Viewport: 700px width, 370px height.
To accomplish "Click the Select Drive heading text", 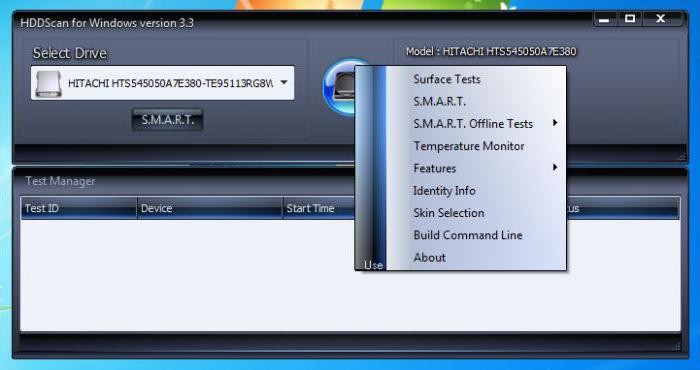I will (70, 53).
